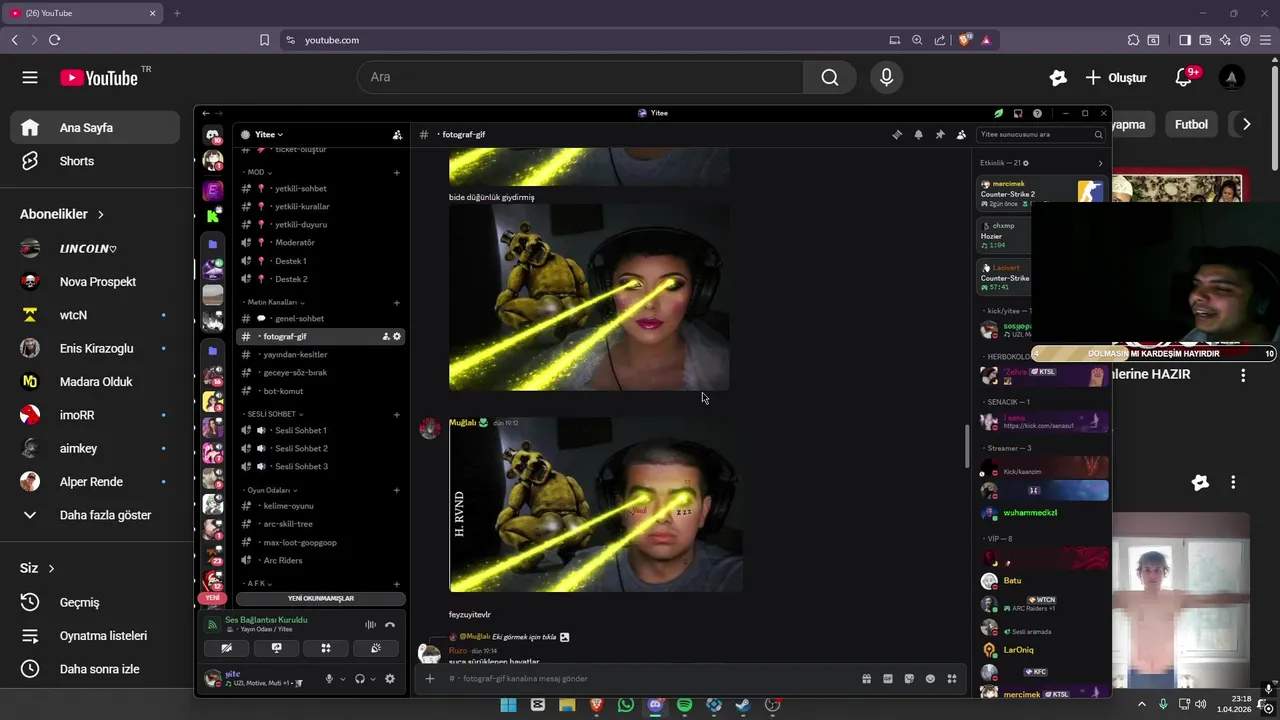Collapse SESLİ SOHBET category
1280x720 pixels.
click(x=273, y=414)
